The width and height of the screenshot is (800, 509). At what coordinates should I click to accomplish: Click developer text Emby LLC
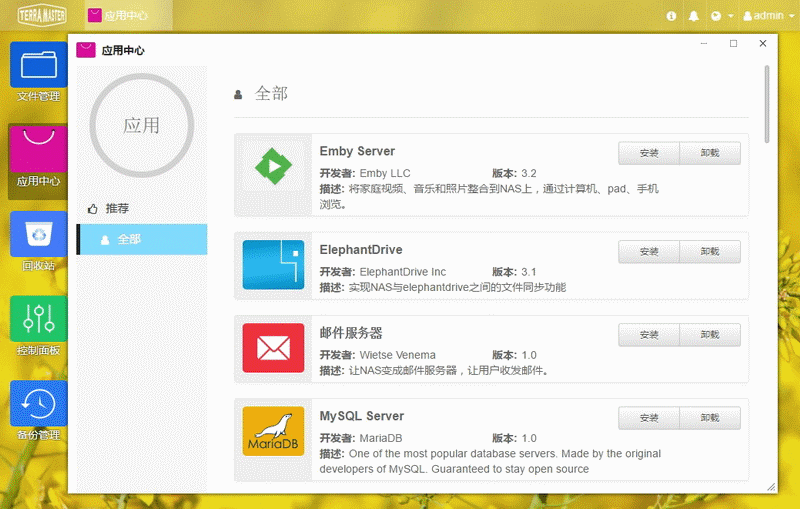[x=385, y=173]
